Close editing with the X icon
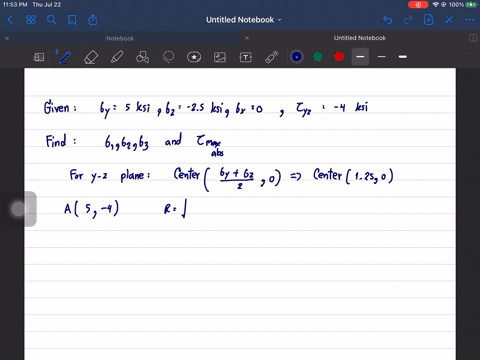 [x=449, y=20]
